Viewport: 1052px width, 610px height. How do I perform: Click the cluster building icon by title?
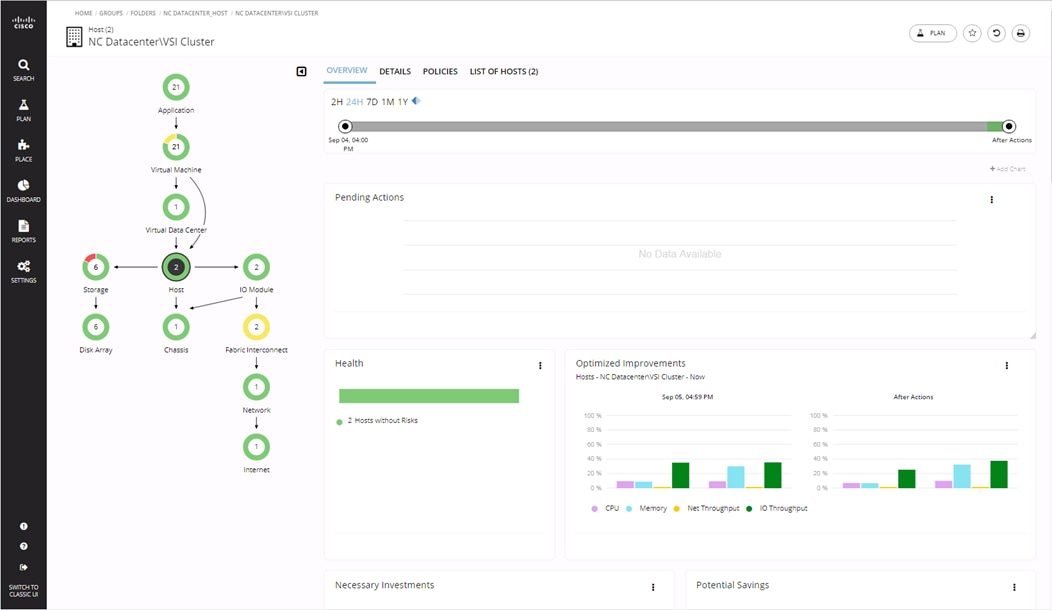(x=74, y=36)
